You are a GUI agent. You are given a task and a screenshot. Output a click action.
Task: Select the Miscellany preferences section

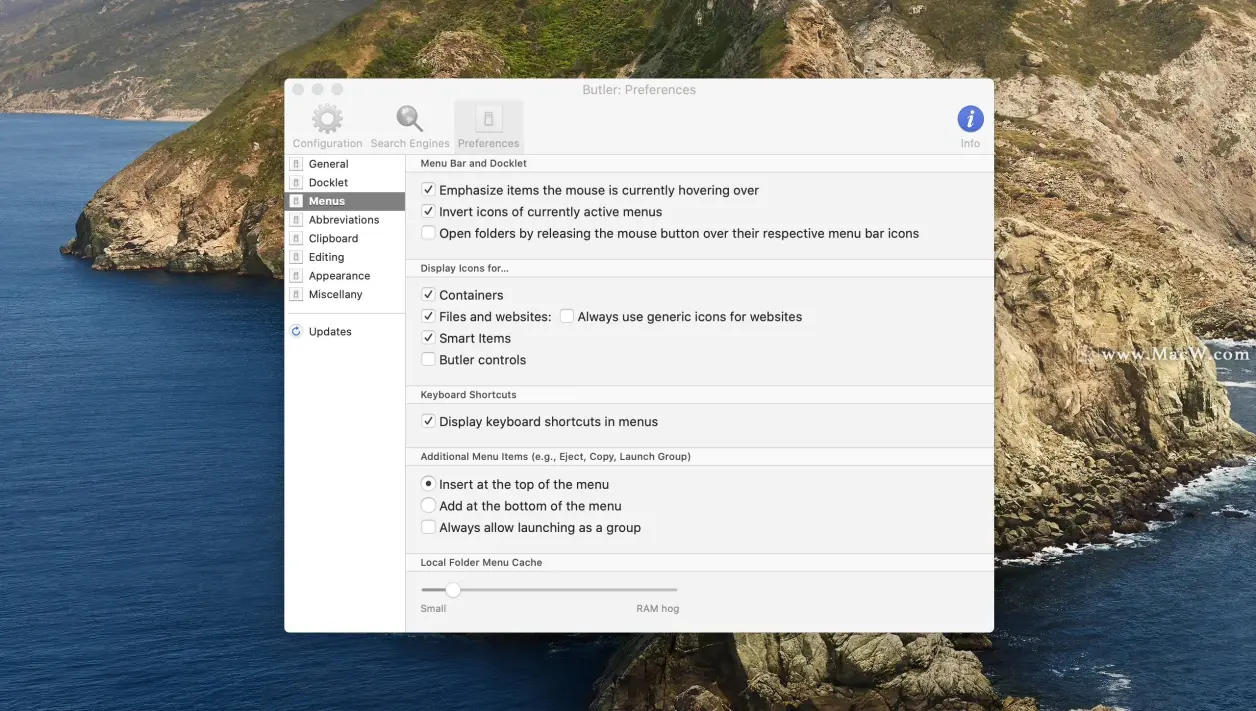point(297,294)
